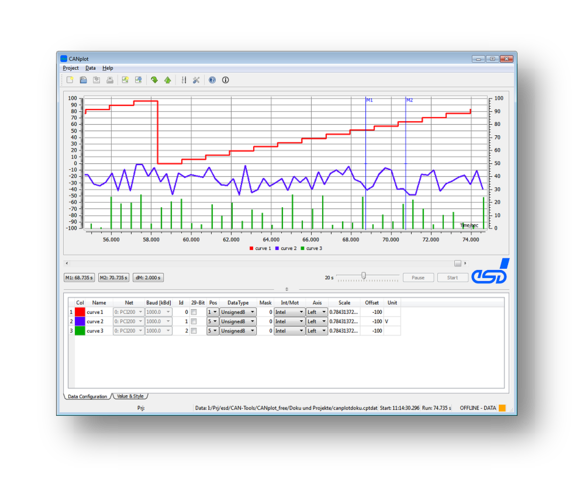Screen dimensions: 580x486
Task: Click the esd logo
Action: (490, 272)
